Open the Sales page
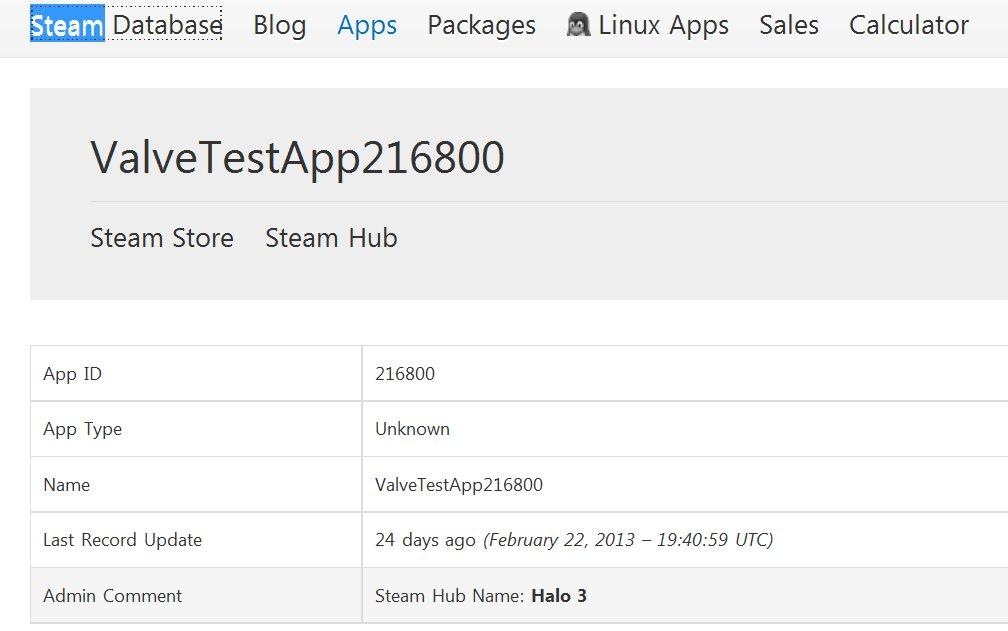This screenshot has width=1008, height=631. pyautogui.click(x=789, y=25)
